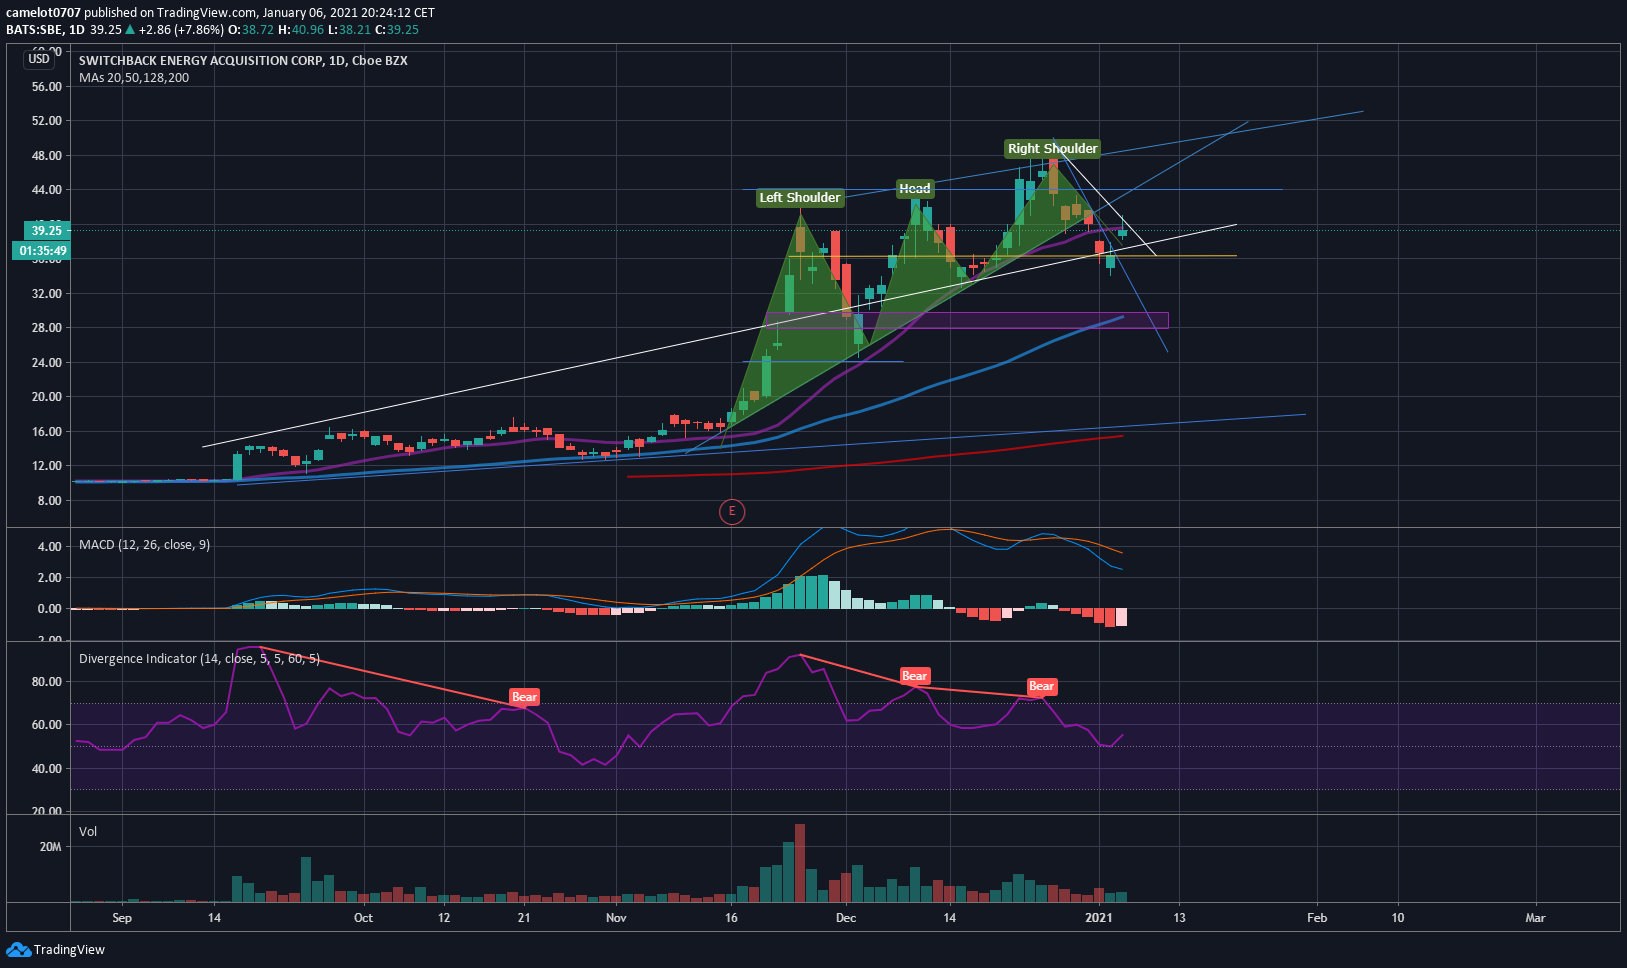
Task: Click the Nov date axis label
Action: [616, 917]
